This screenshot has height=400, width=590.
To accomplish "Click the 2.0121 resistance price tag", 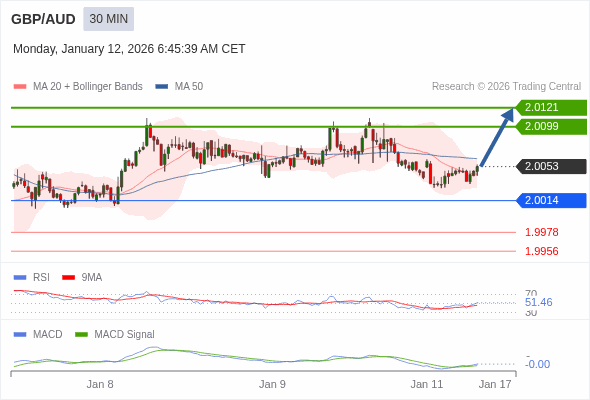I will click(x=551, y=108).
